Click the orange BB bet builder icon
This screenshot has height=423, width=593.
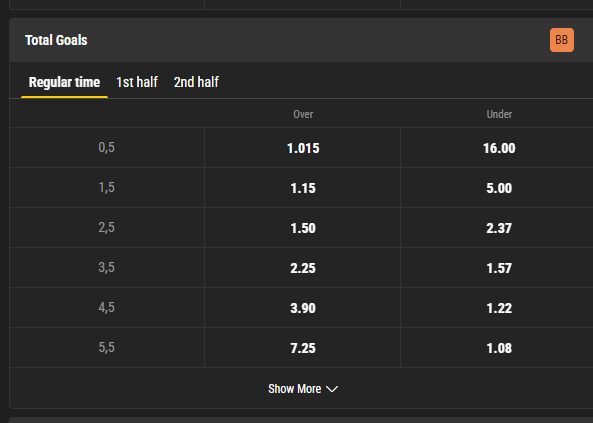[562, 40]
